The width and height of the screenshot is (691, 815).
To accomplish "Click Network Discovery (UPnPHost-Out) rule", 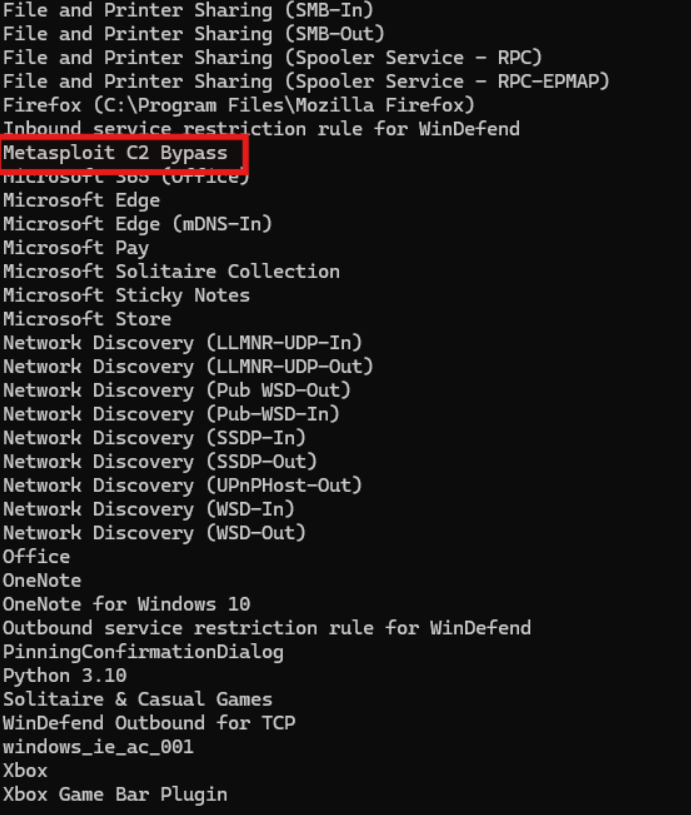I will pyautogui.click(x=182, y=485).
